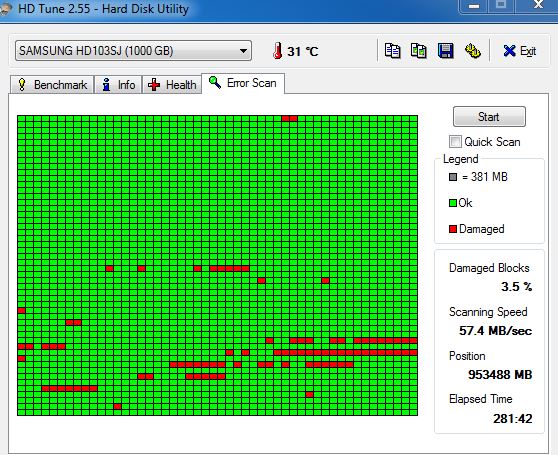
Task: Switch to the Health tab
Action: 172,85
